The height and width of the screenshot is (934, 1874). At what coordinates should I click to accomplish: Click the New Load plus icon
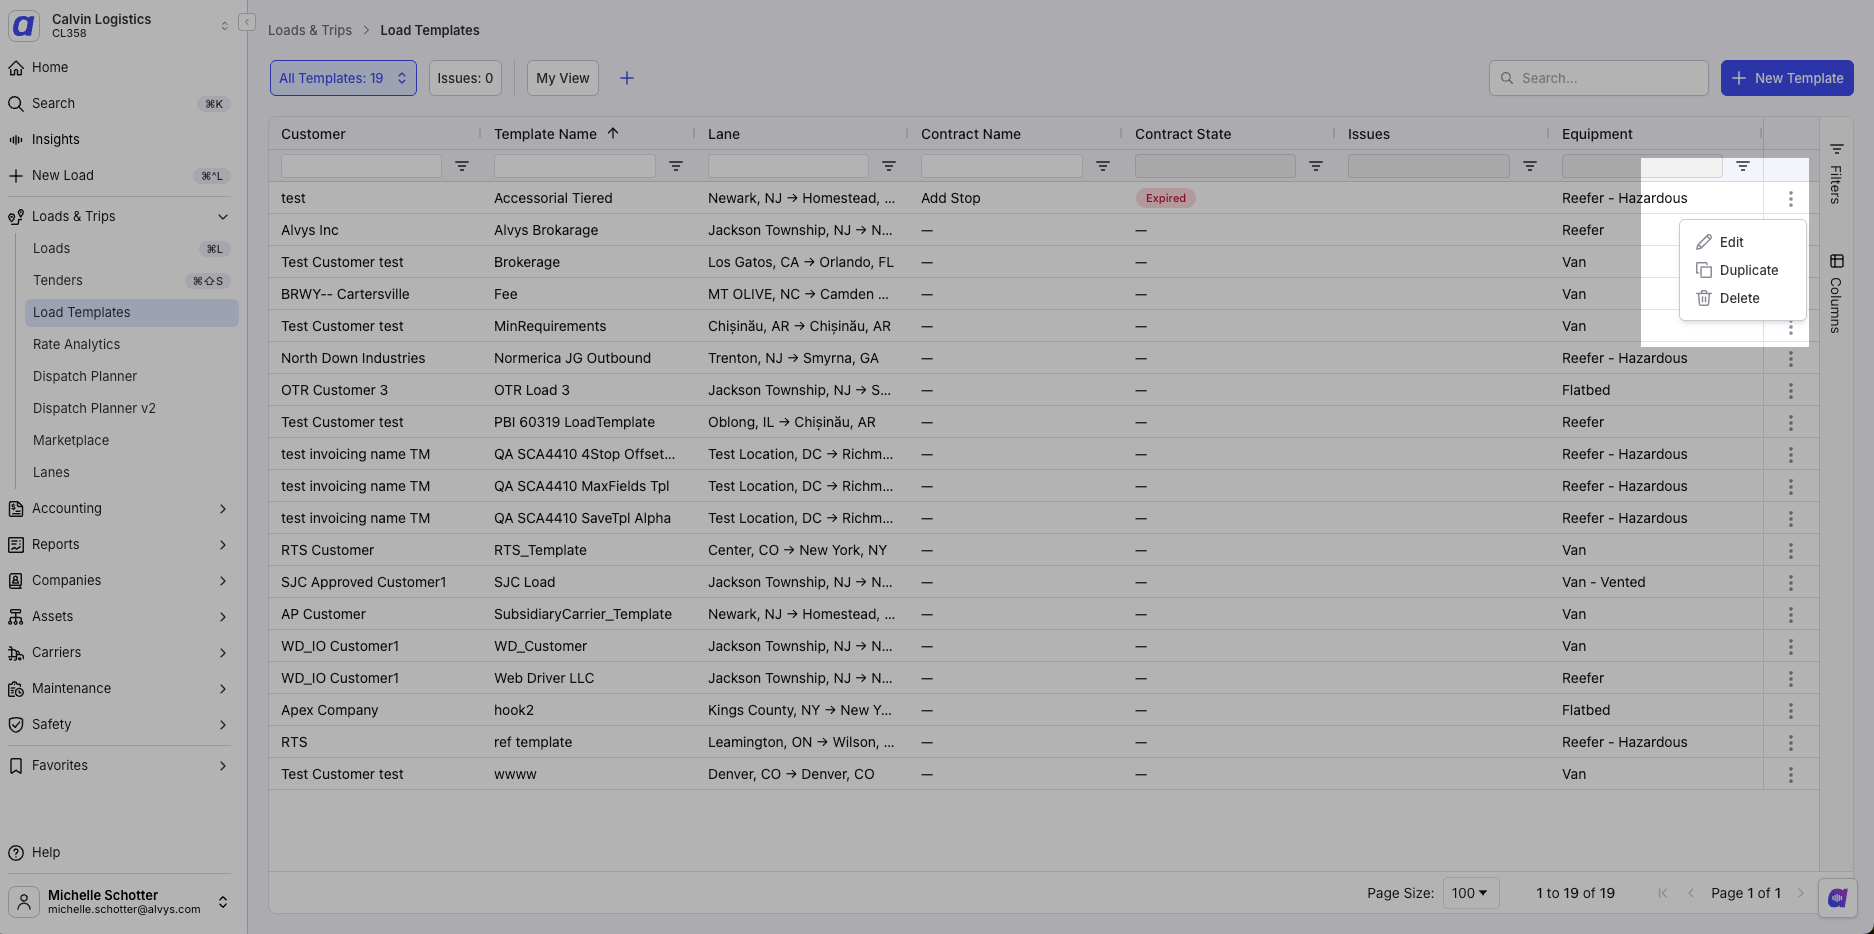[x=16, y=175]
